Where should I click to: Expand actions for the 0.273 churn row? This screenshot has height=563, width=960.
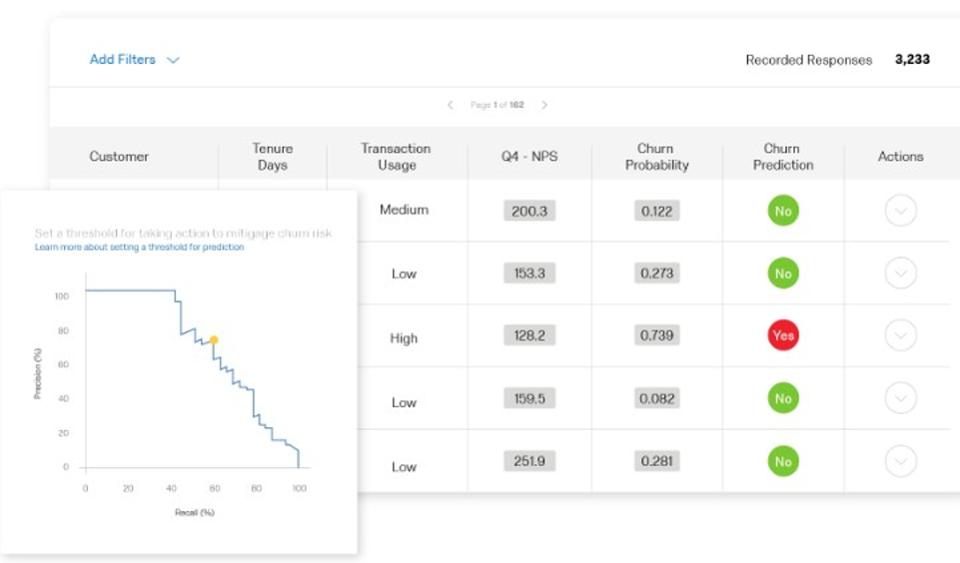(x=900, y=273)
